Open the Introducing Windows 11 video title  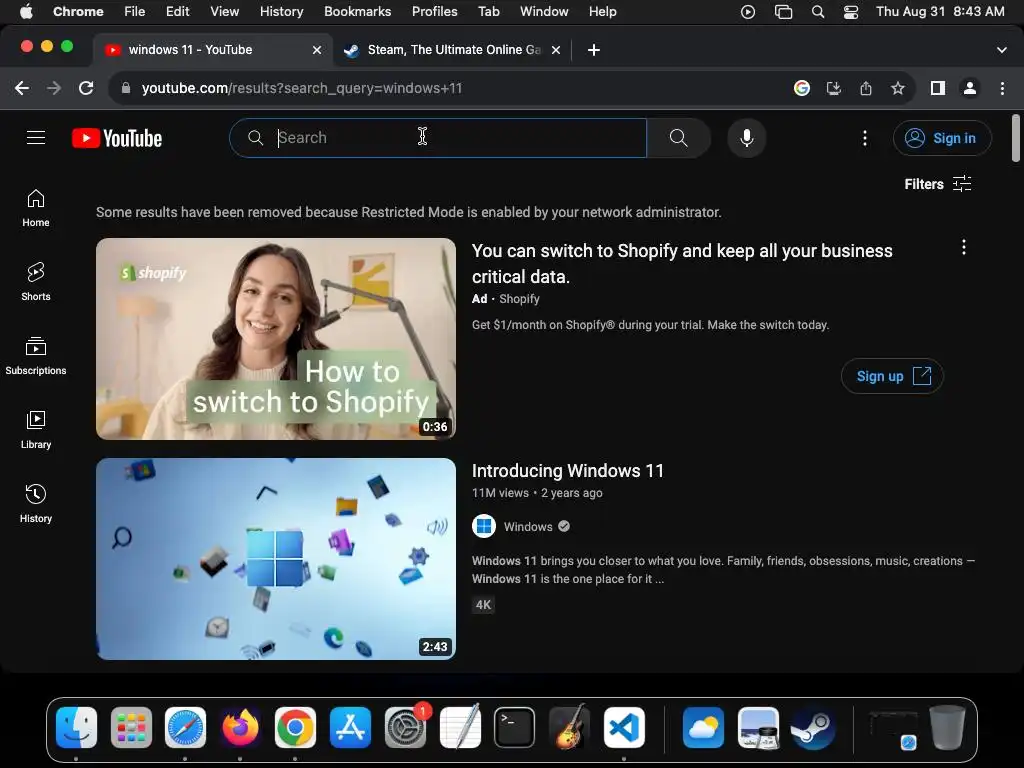(568, 470)
